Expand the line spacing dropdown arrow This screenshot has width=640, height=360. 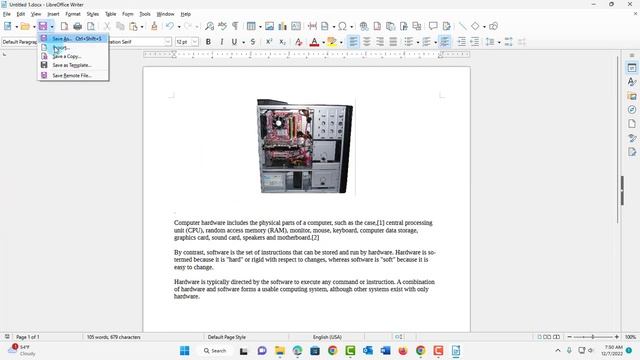coord(499,42)
